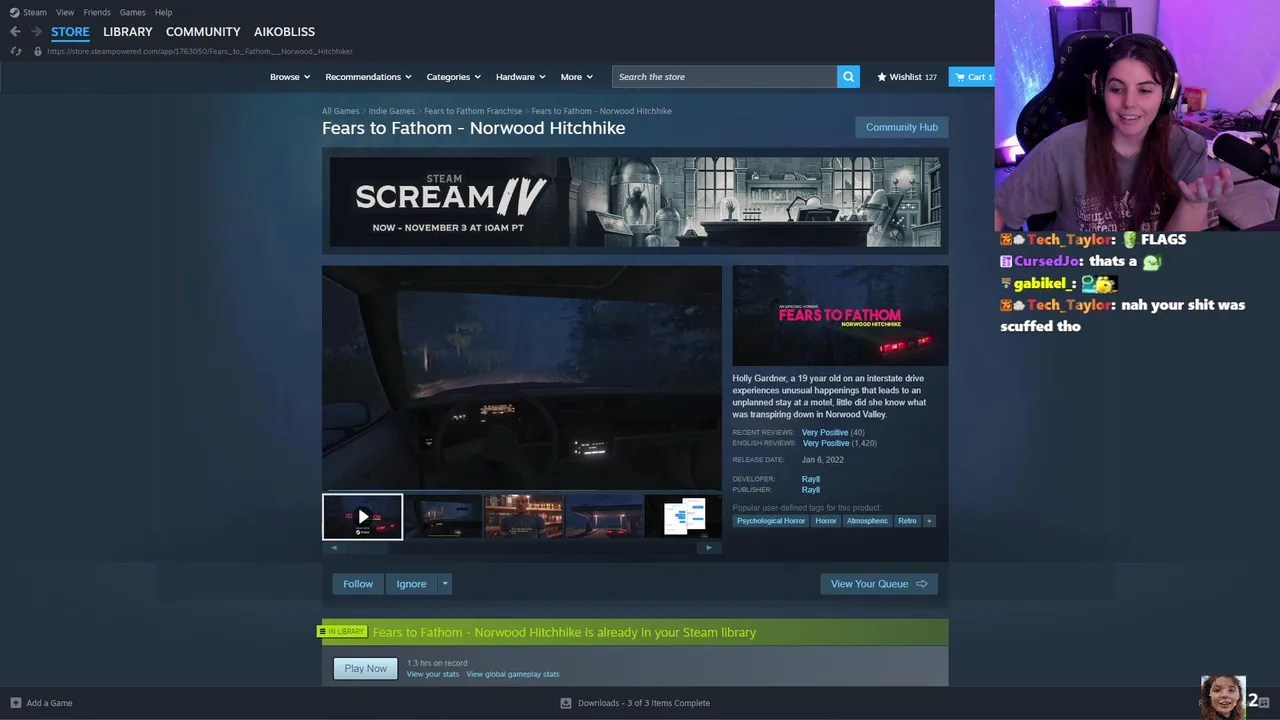Expand the Hardware dropdown

point(521,77)
